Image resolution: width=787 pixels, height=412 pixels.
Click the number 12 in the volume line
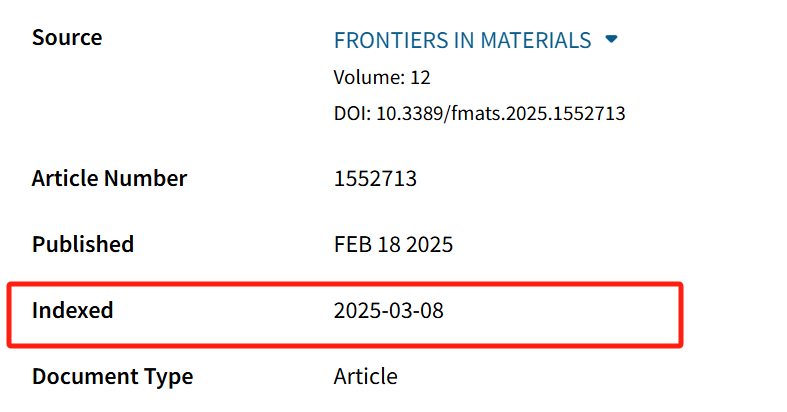[x=420, y=77]
